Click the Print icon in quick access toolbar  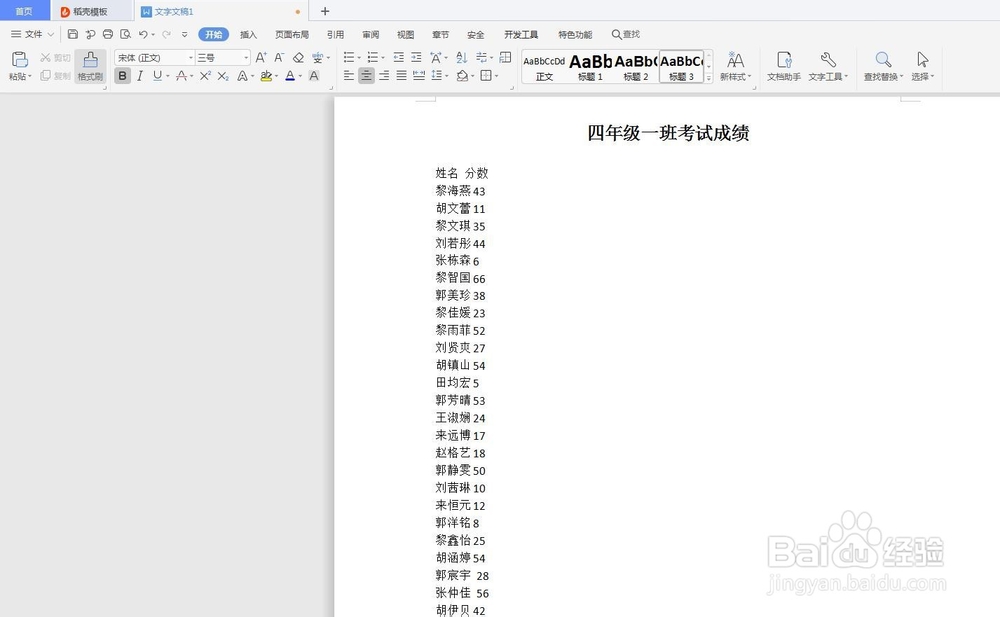tap(108, 34)
